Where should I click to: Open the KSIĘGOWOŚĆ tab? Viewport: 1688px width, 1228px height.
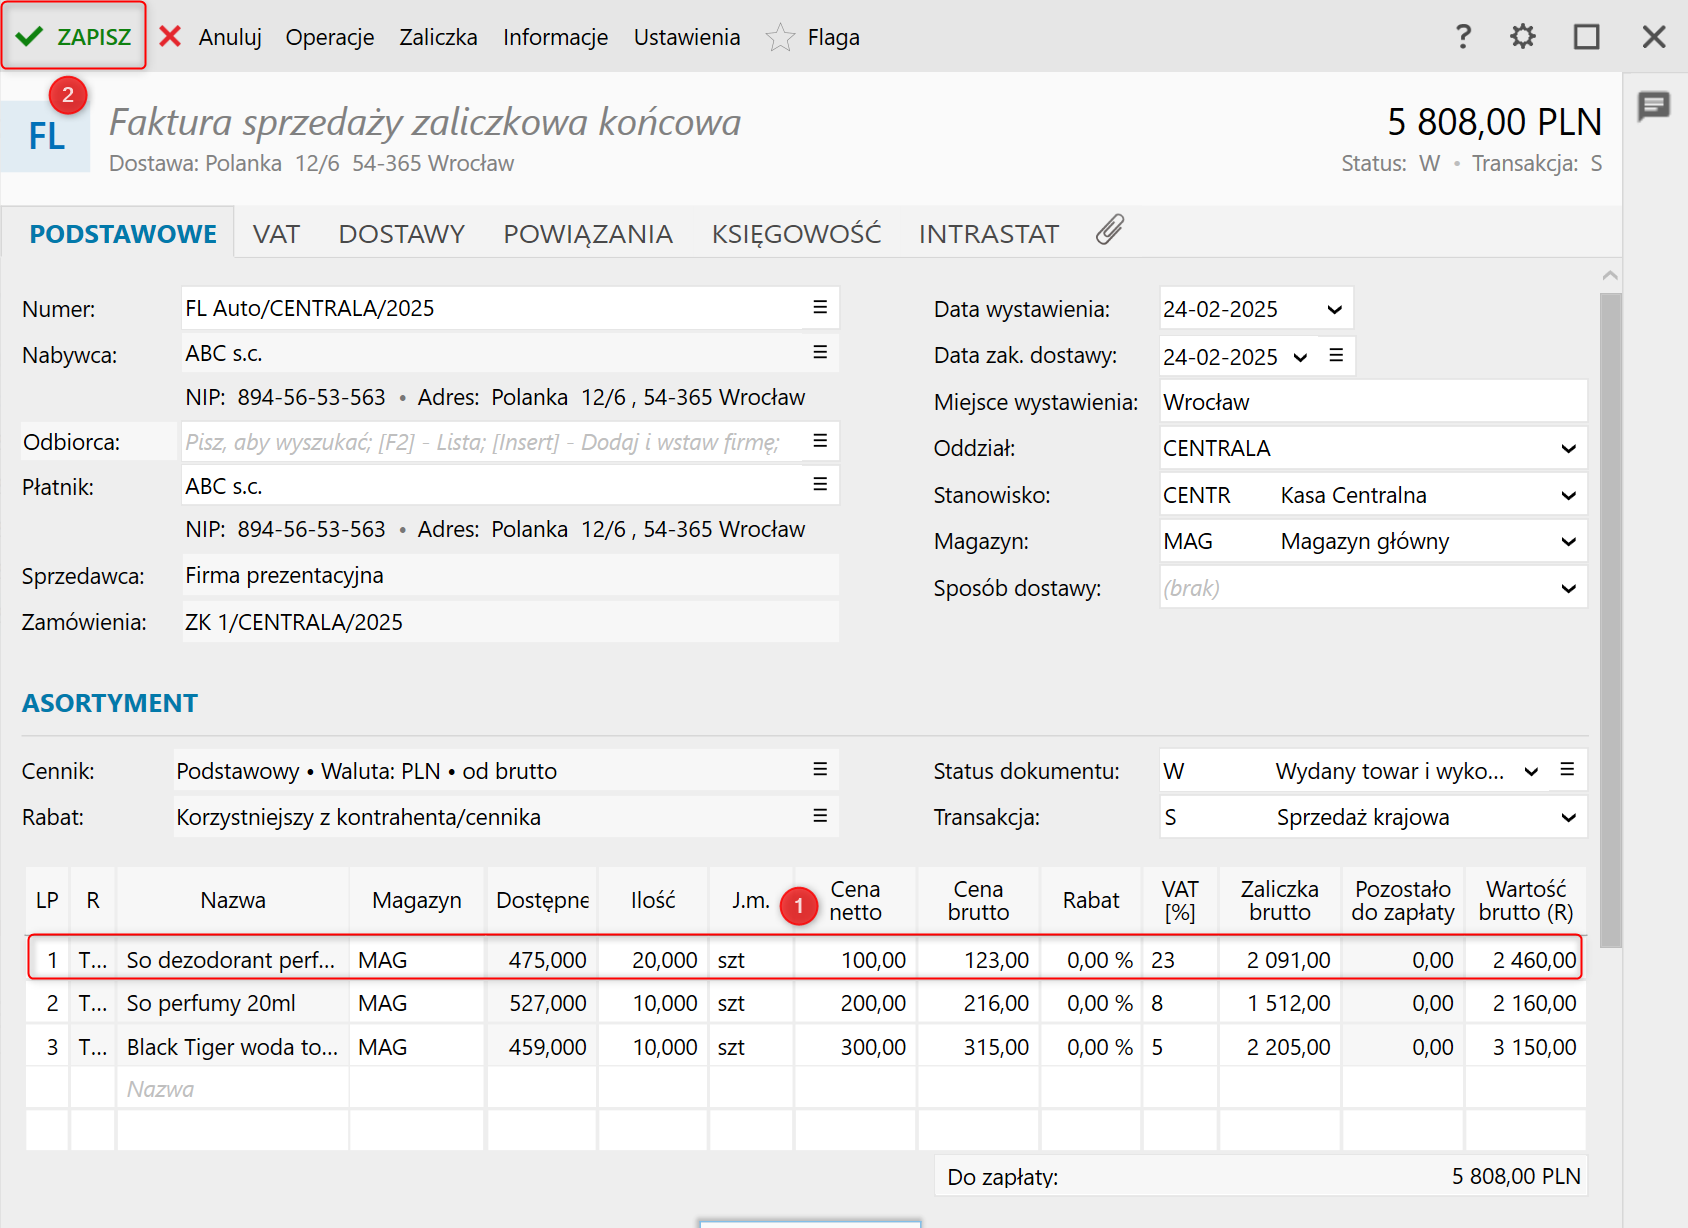(796, 234)
